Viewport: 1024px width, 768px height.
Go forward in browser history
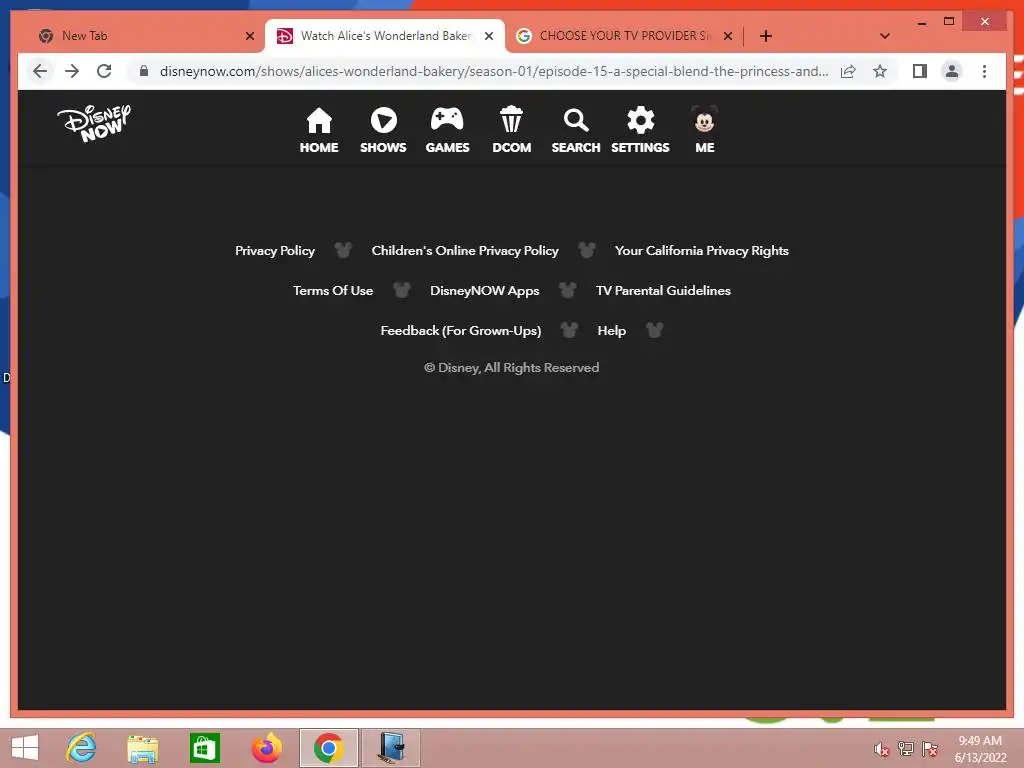click(72, 71)
